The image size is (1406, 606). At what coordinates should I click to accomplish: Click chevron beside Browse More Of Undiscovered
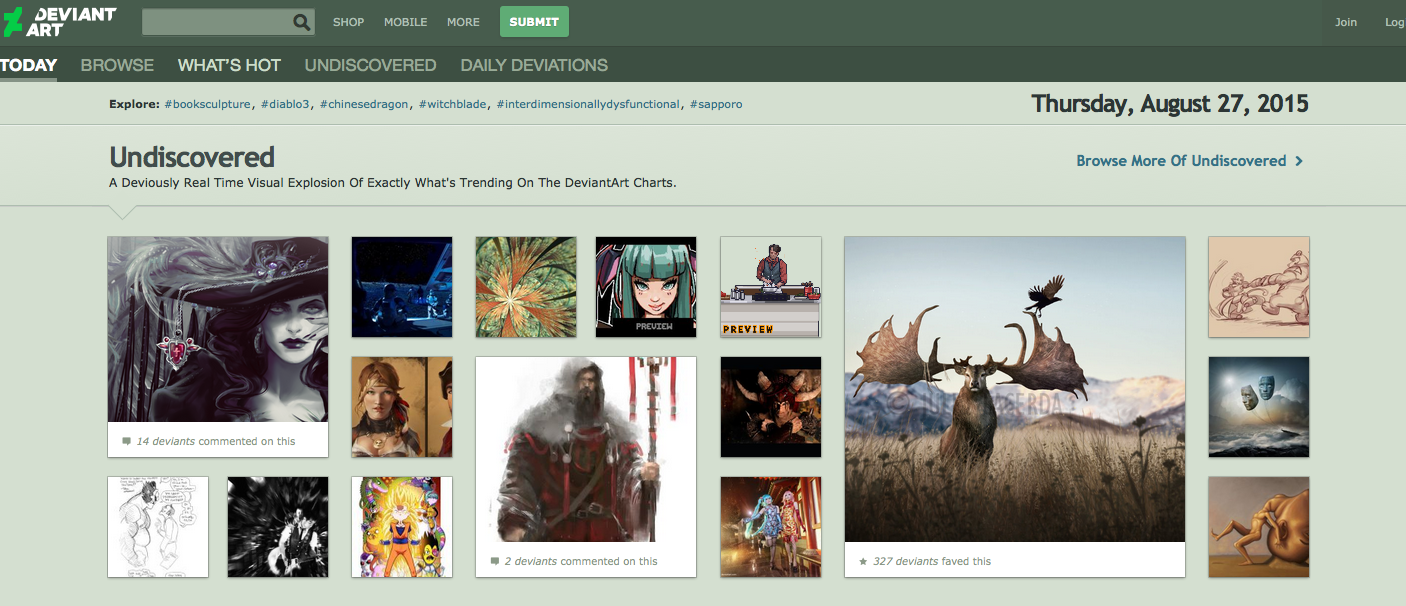point(1299,161)
